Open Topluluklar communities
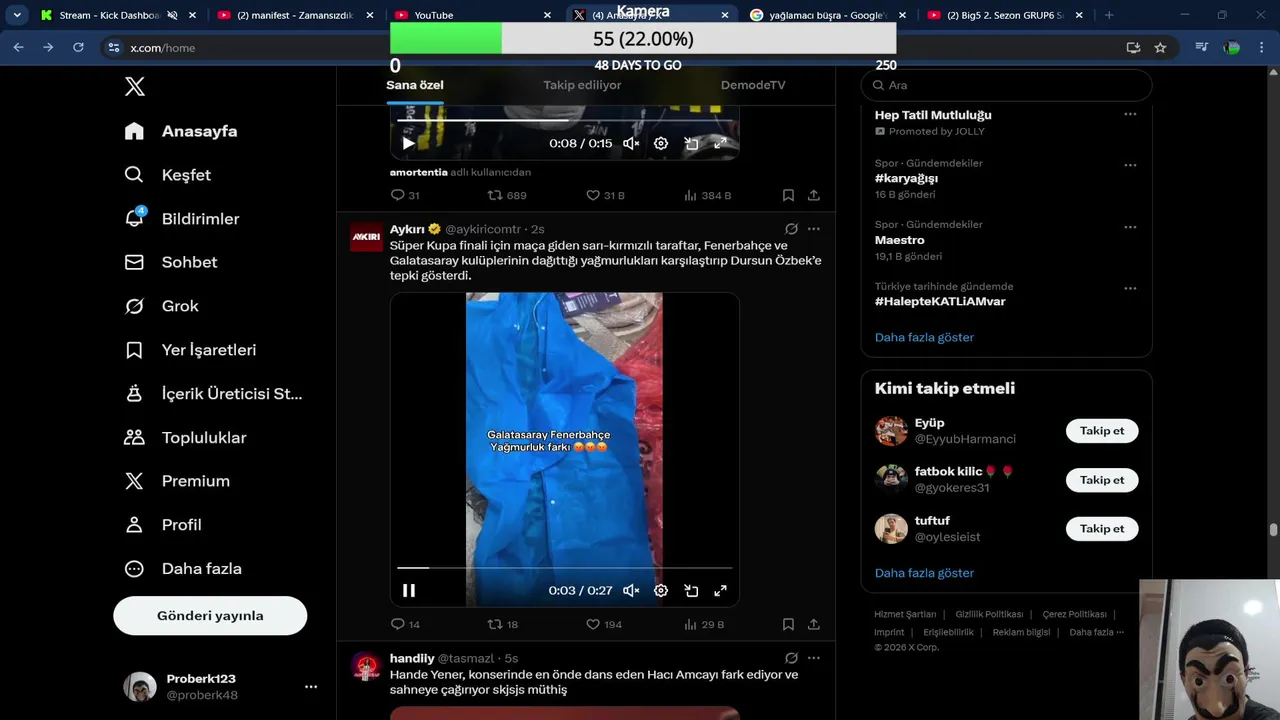The image size is (1280, 720). point(185,438)
